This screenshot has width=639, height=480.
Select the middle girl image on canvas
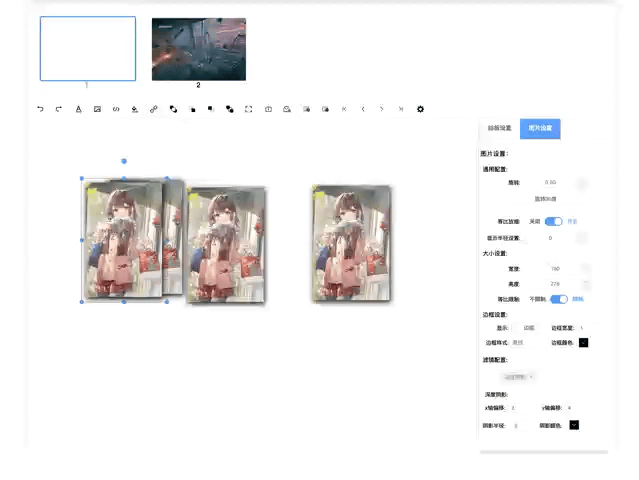pyautogui.click(x=226, y=244)
